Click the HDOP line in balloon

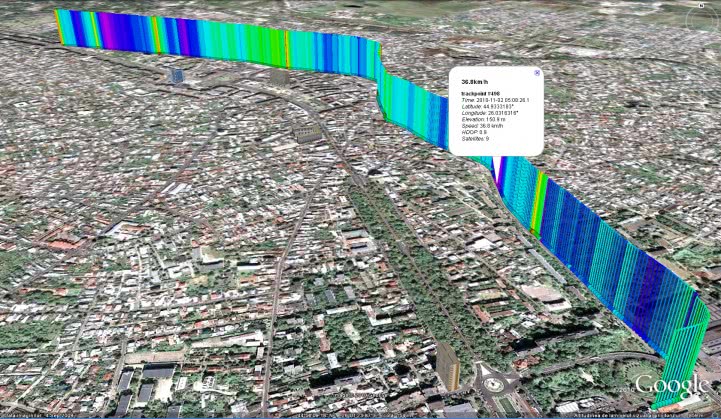click(473, 132)
